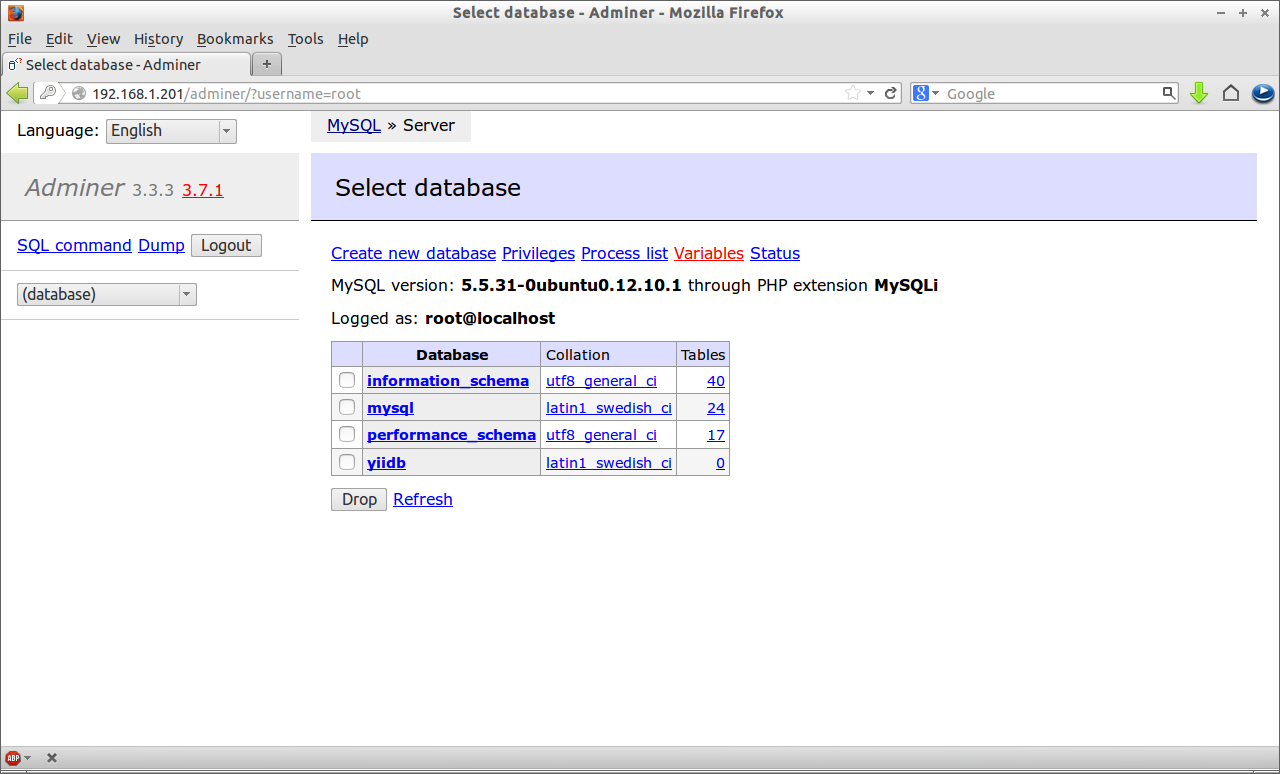This screenshot has width=1280, height=774.
Task: Click the Database column header
Action: pos(452,354)
